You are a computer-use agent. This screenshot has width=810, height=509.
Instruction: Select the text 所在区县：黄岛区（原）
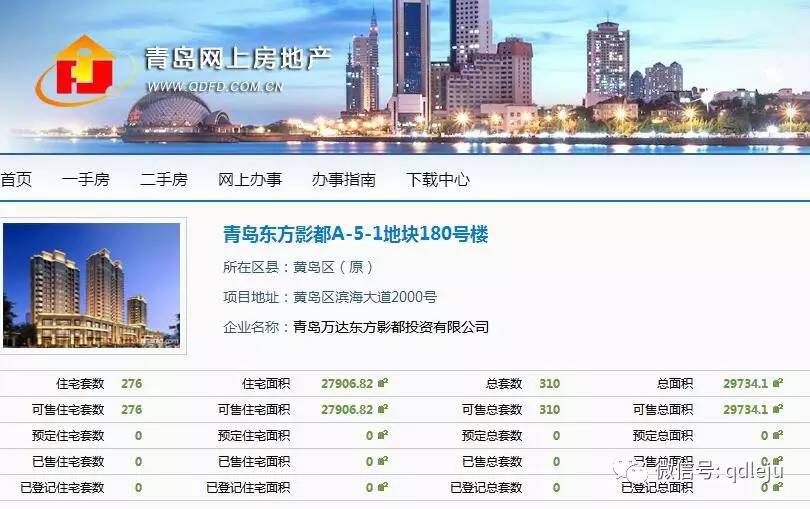[298, 267]
